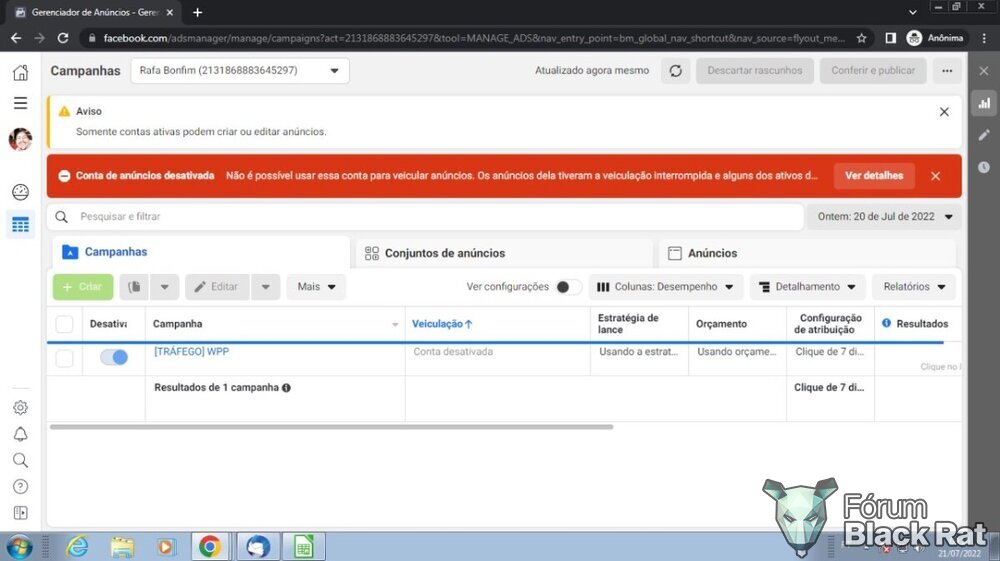Image resolution: width=1000 pixels, height=561 pixels.
Task: Open the [TRÁFEGO] WPP campaign link
Action: (191, 351)
